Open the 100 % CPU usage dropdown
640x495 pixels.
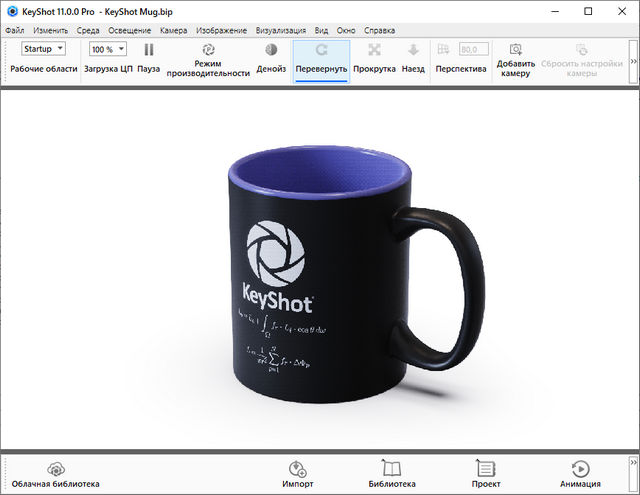coord(108,48)
